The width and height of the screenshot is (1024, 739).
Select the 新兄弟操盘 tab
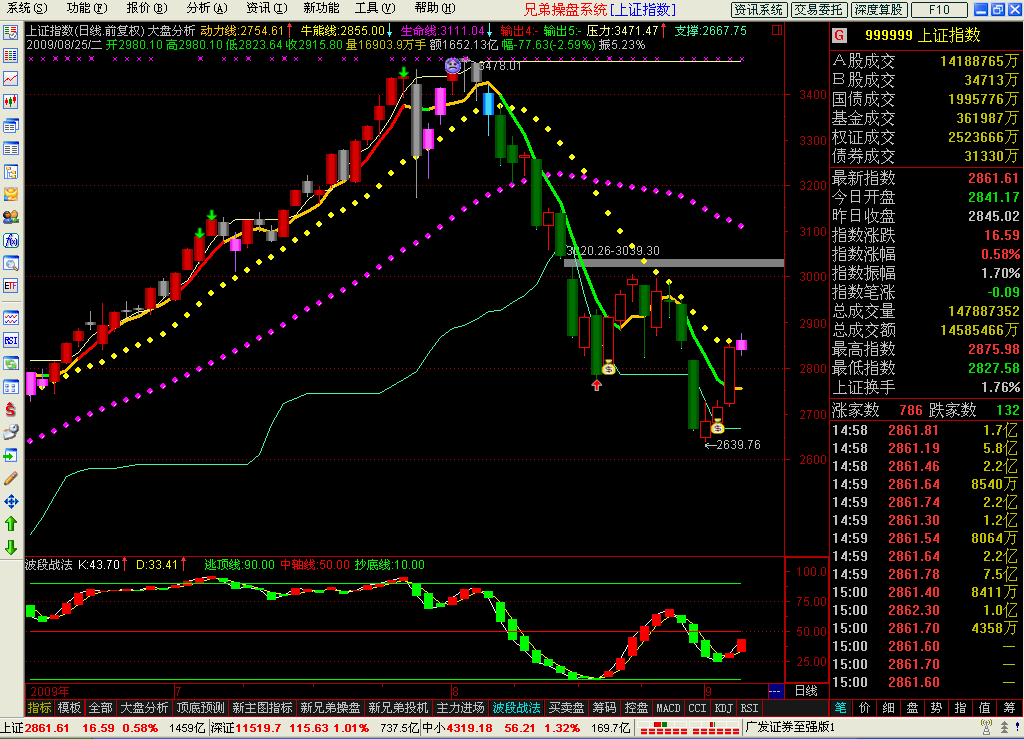click(x=330, y=708)
